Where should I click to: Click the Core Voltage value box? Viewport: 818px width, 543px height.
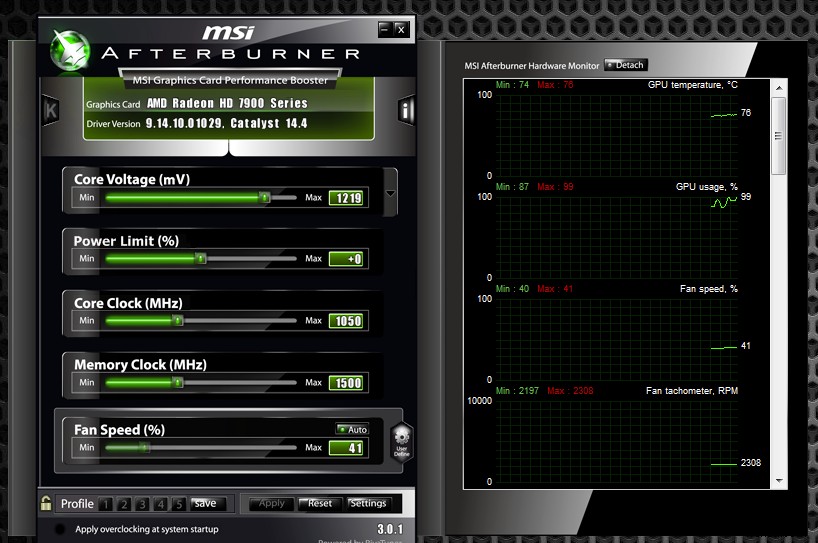point(347,198)
